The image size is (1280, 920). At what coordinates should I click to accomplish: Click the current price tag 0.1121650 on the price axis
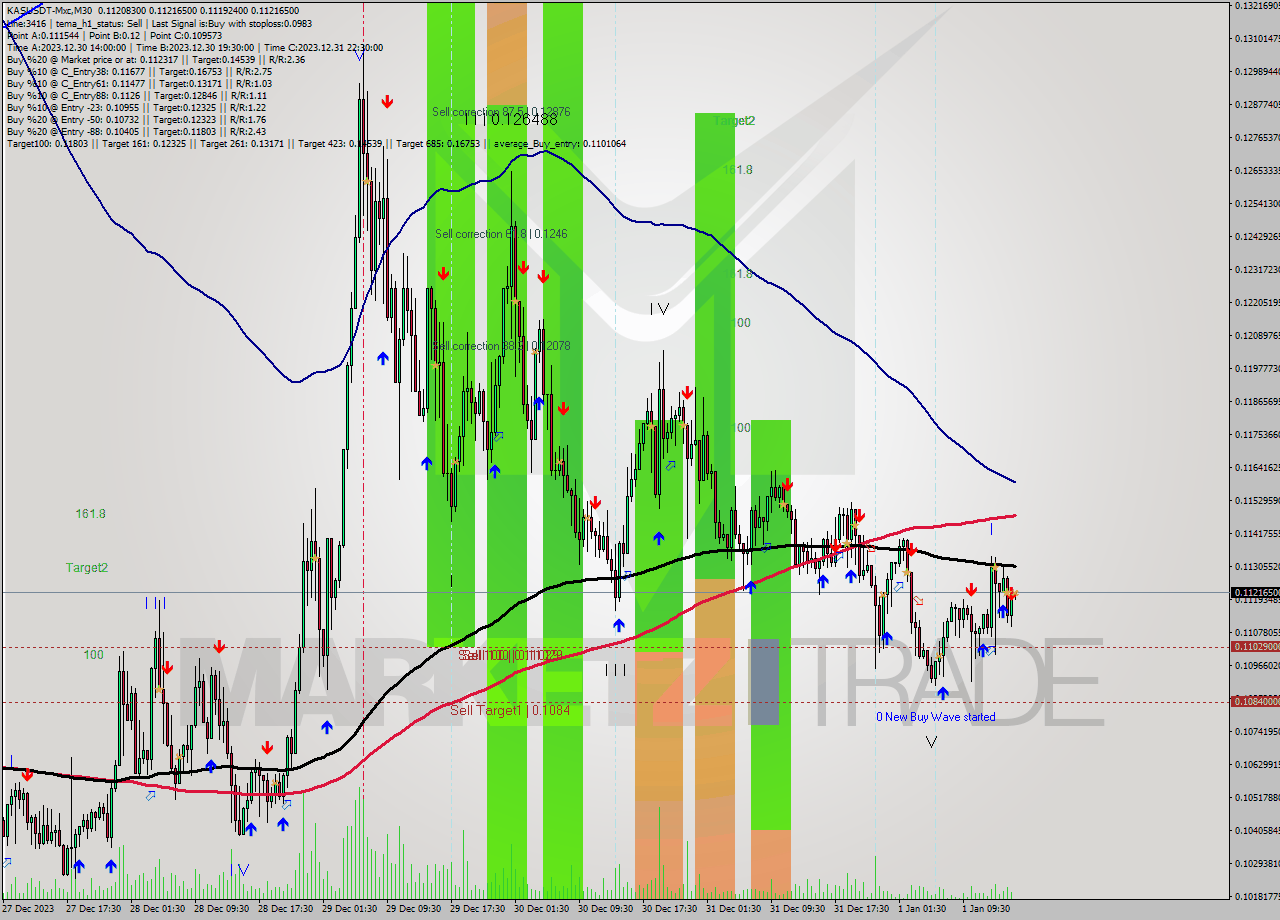1256,592
